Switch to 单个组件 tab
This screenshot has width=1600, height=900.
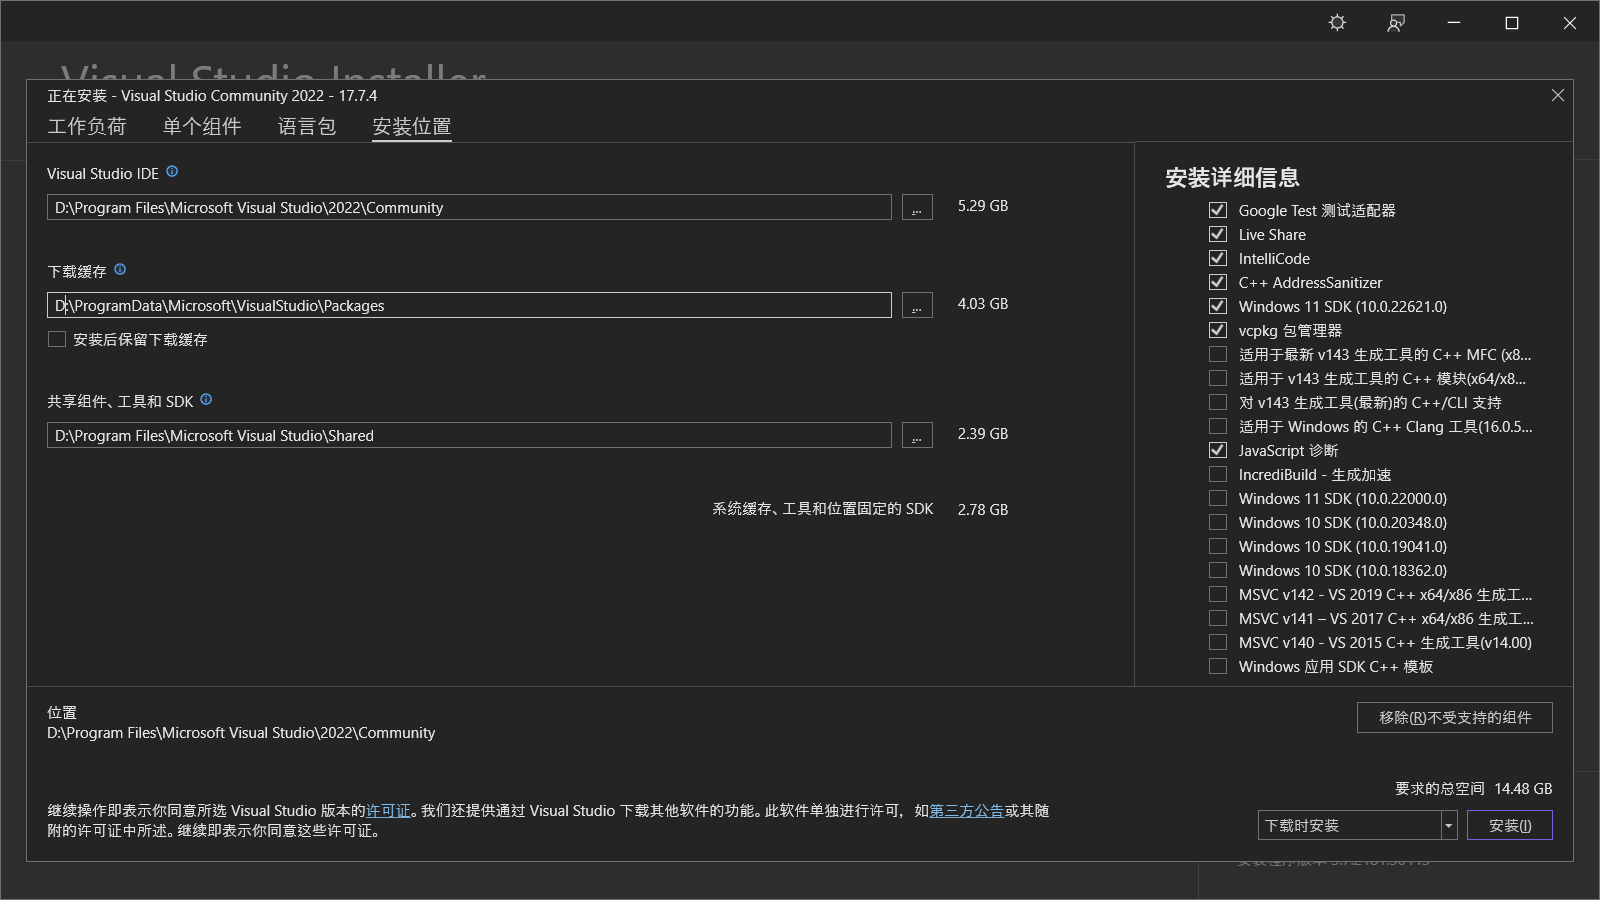[202, 126]
